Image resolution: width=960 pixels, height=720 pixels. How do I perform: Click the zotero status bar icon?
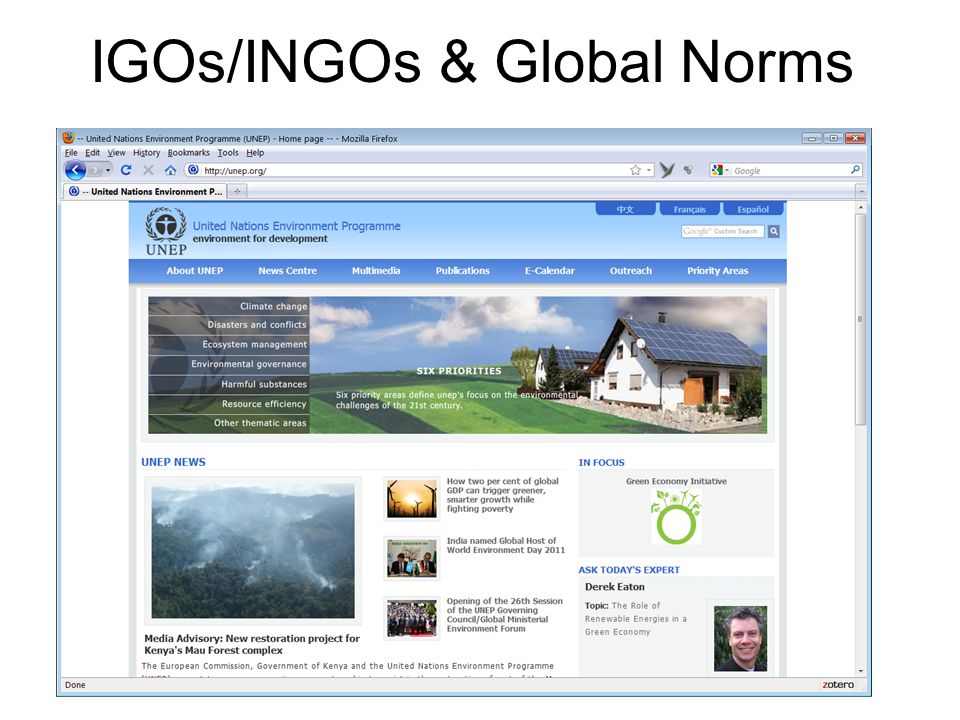(x=838, y=684)
